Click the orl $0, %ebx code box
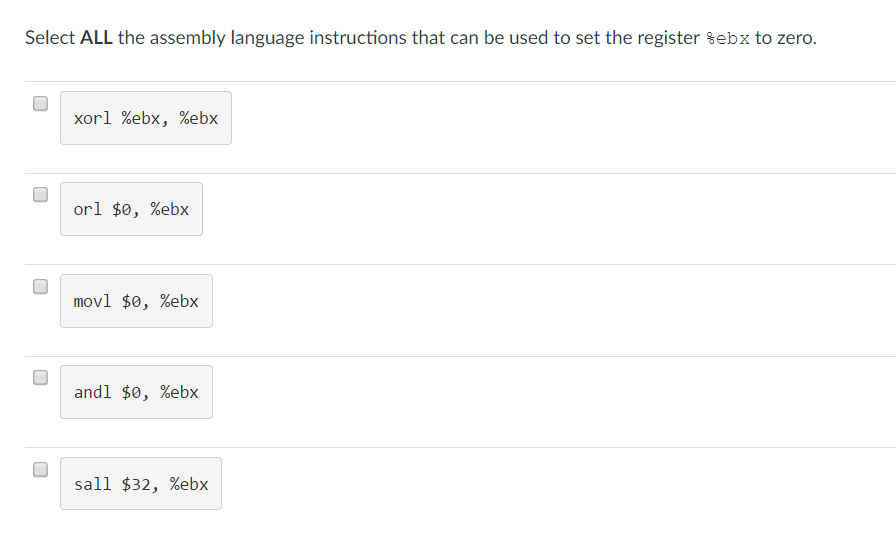 (x=131, y=209)
